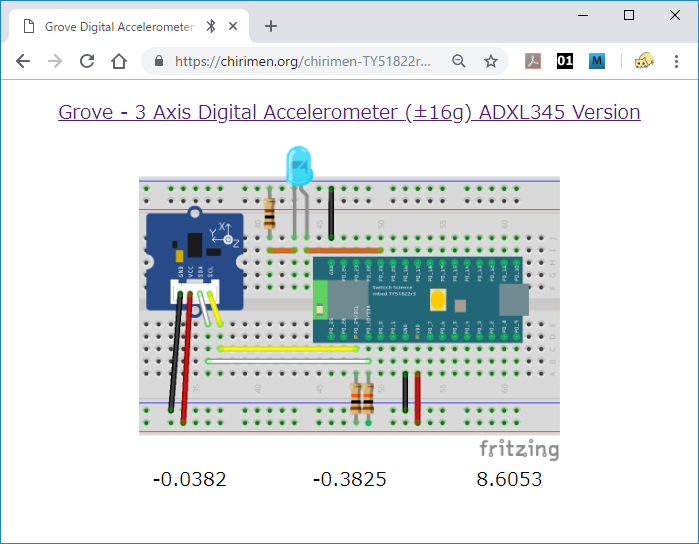The width and height of the screenshot is (699, 544).
Task: Close the Grove Digital Accelerometer tab
Action: [238, 26]
